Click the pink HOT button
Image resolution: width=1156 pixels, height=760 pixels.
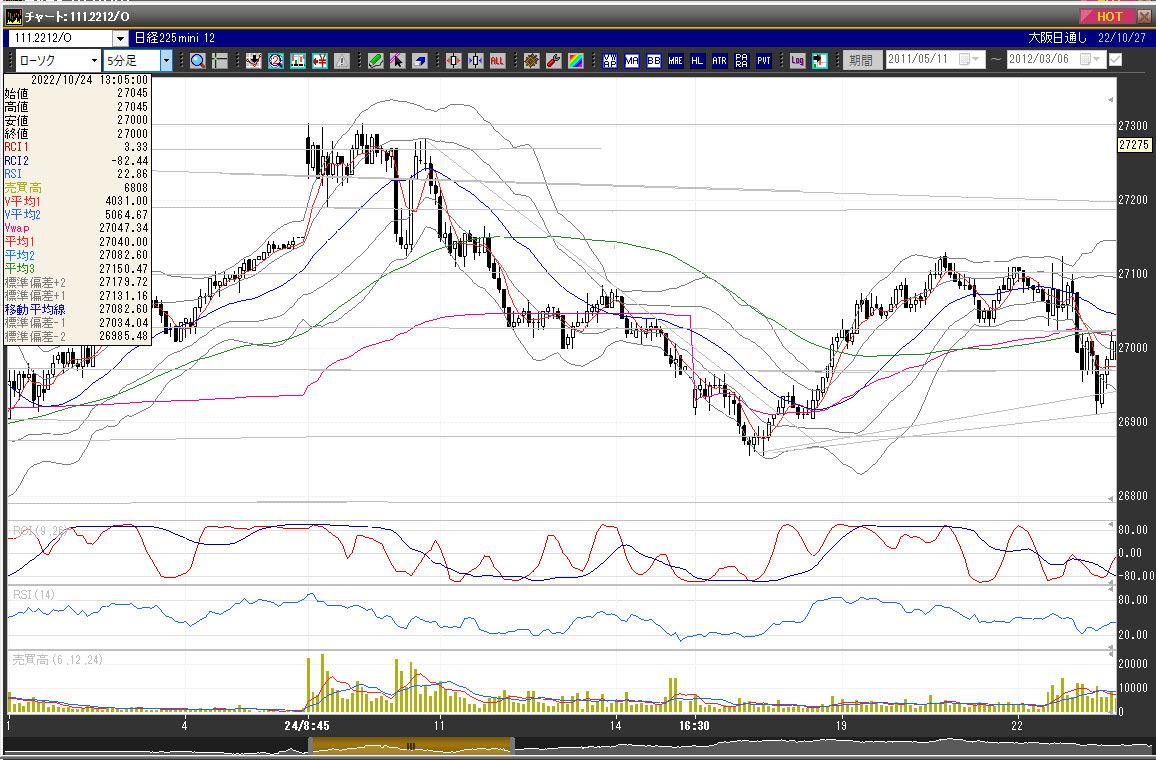pyautogui.click(x=1108, y=16)
